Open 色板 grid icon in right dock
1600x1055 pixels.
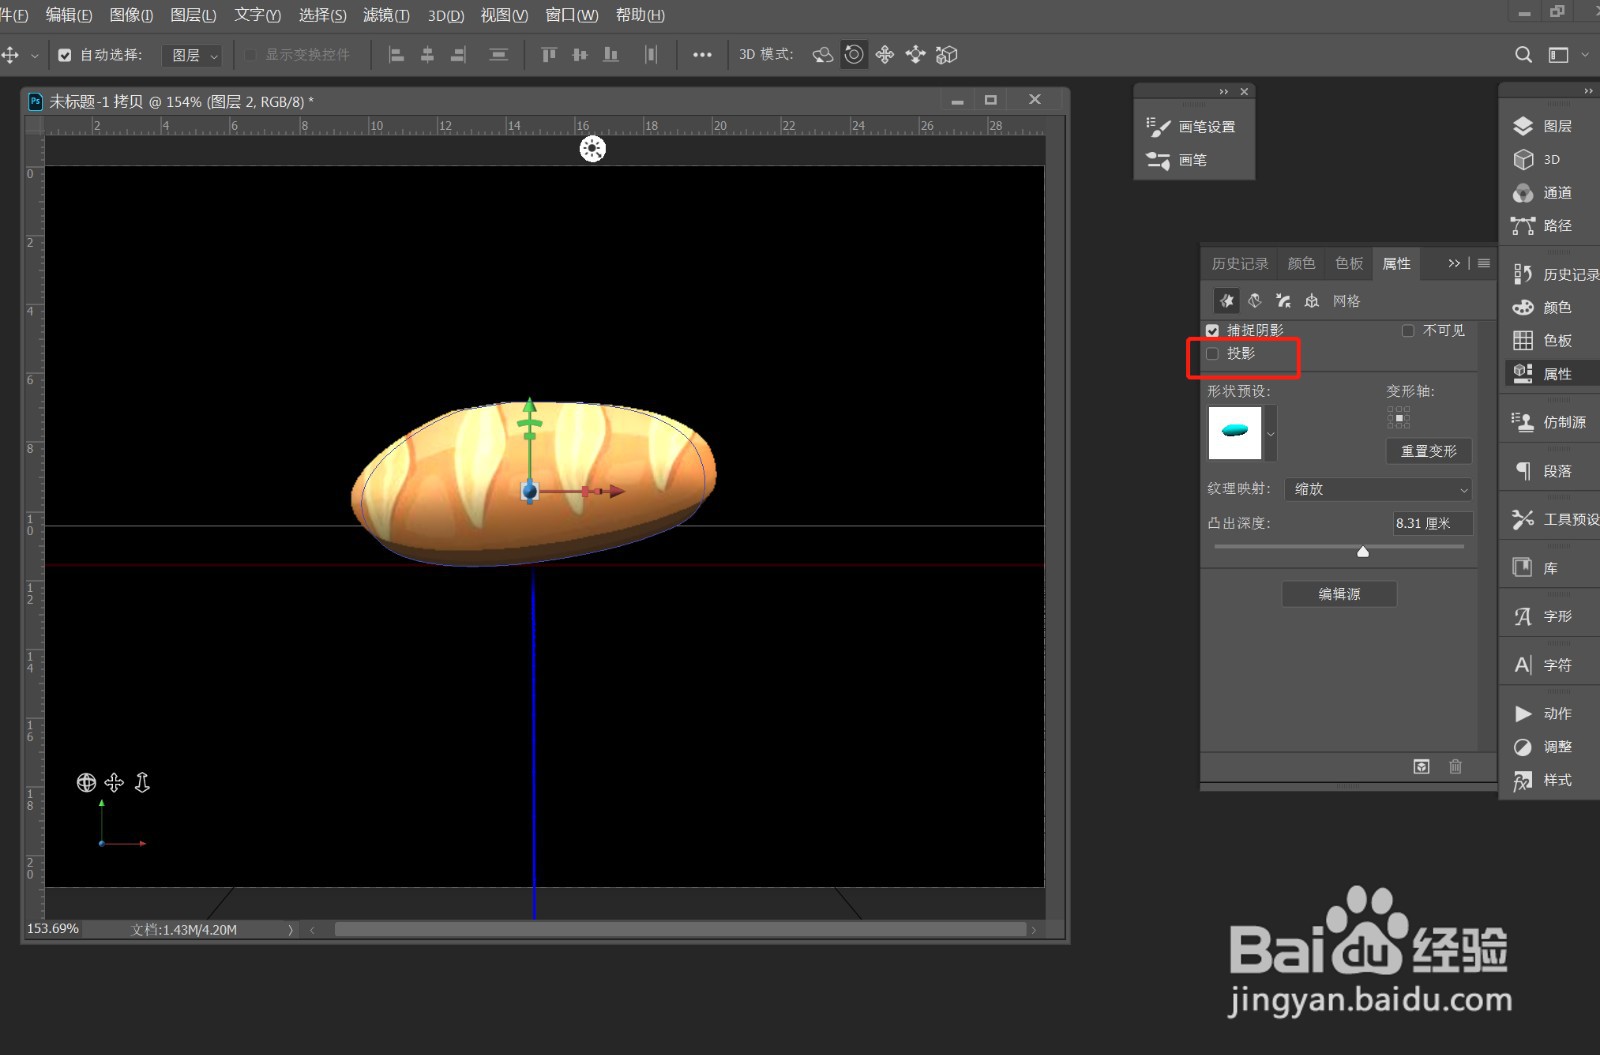(x=1523, y=340)
